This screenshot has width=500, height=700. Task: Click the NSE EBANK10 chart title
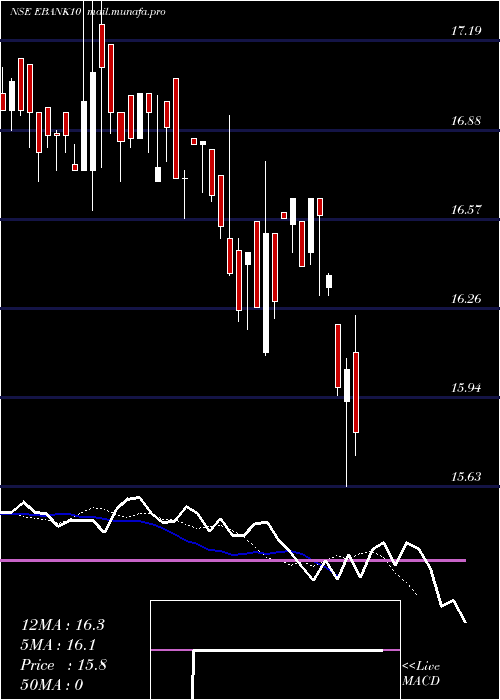point(45,12)
